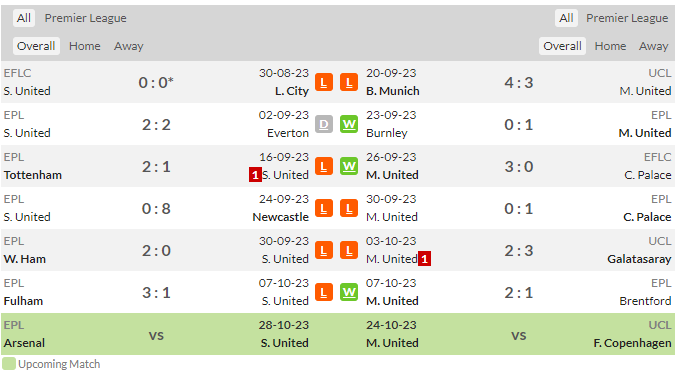Click the draw badge for Everton match
The width and height of the screenshot is (676, 392).
(x=324, y=125)
